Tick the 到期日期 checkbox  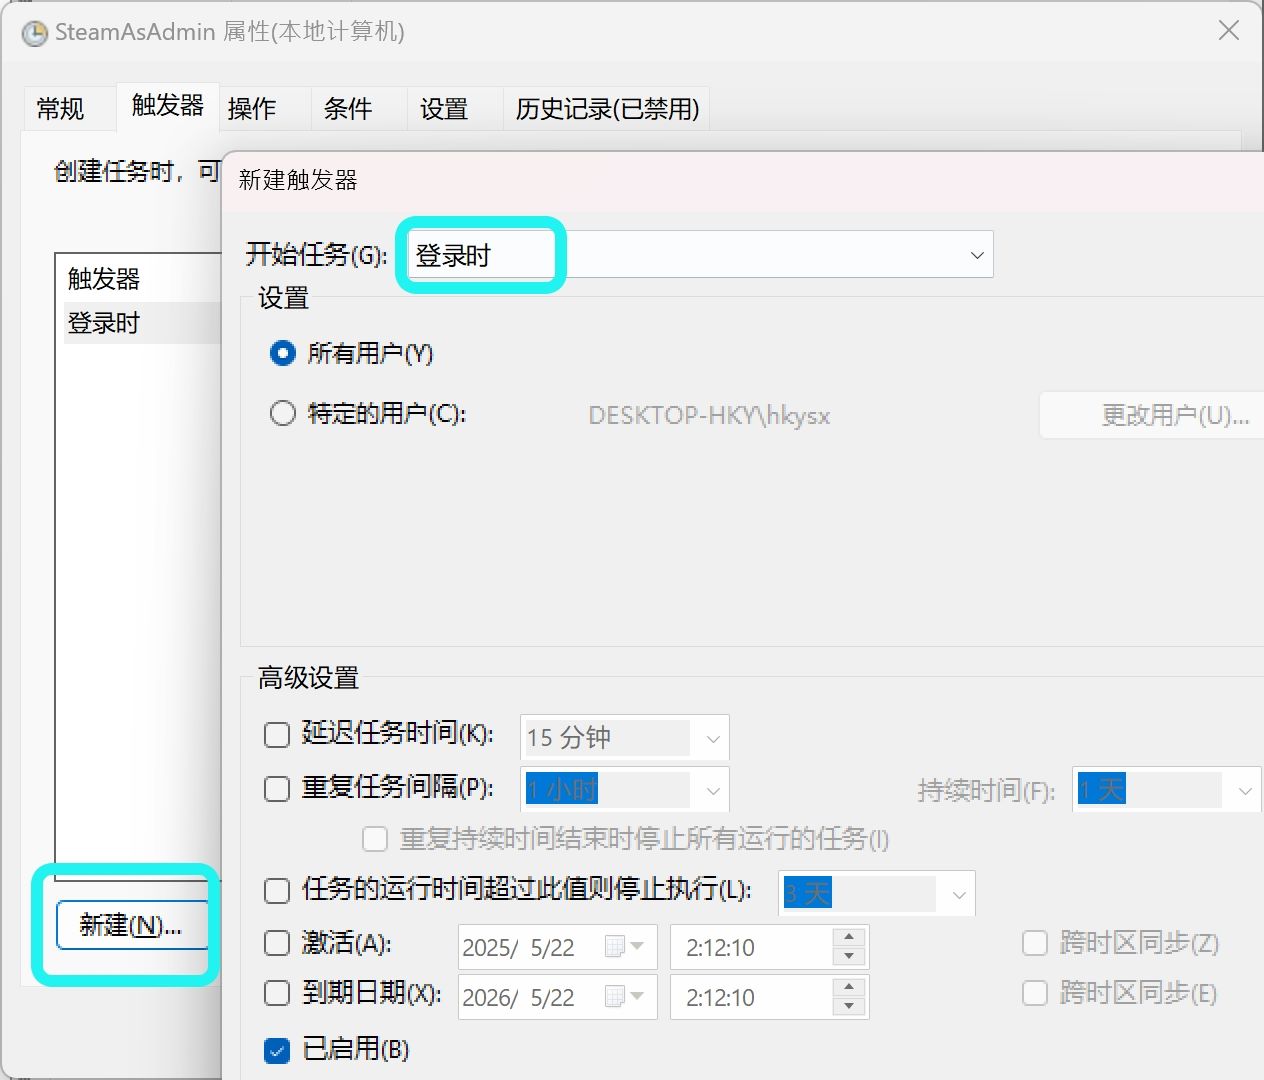(277, 993)
